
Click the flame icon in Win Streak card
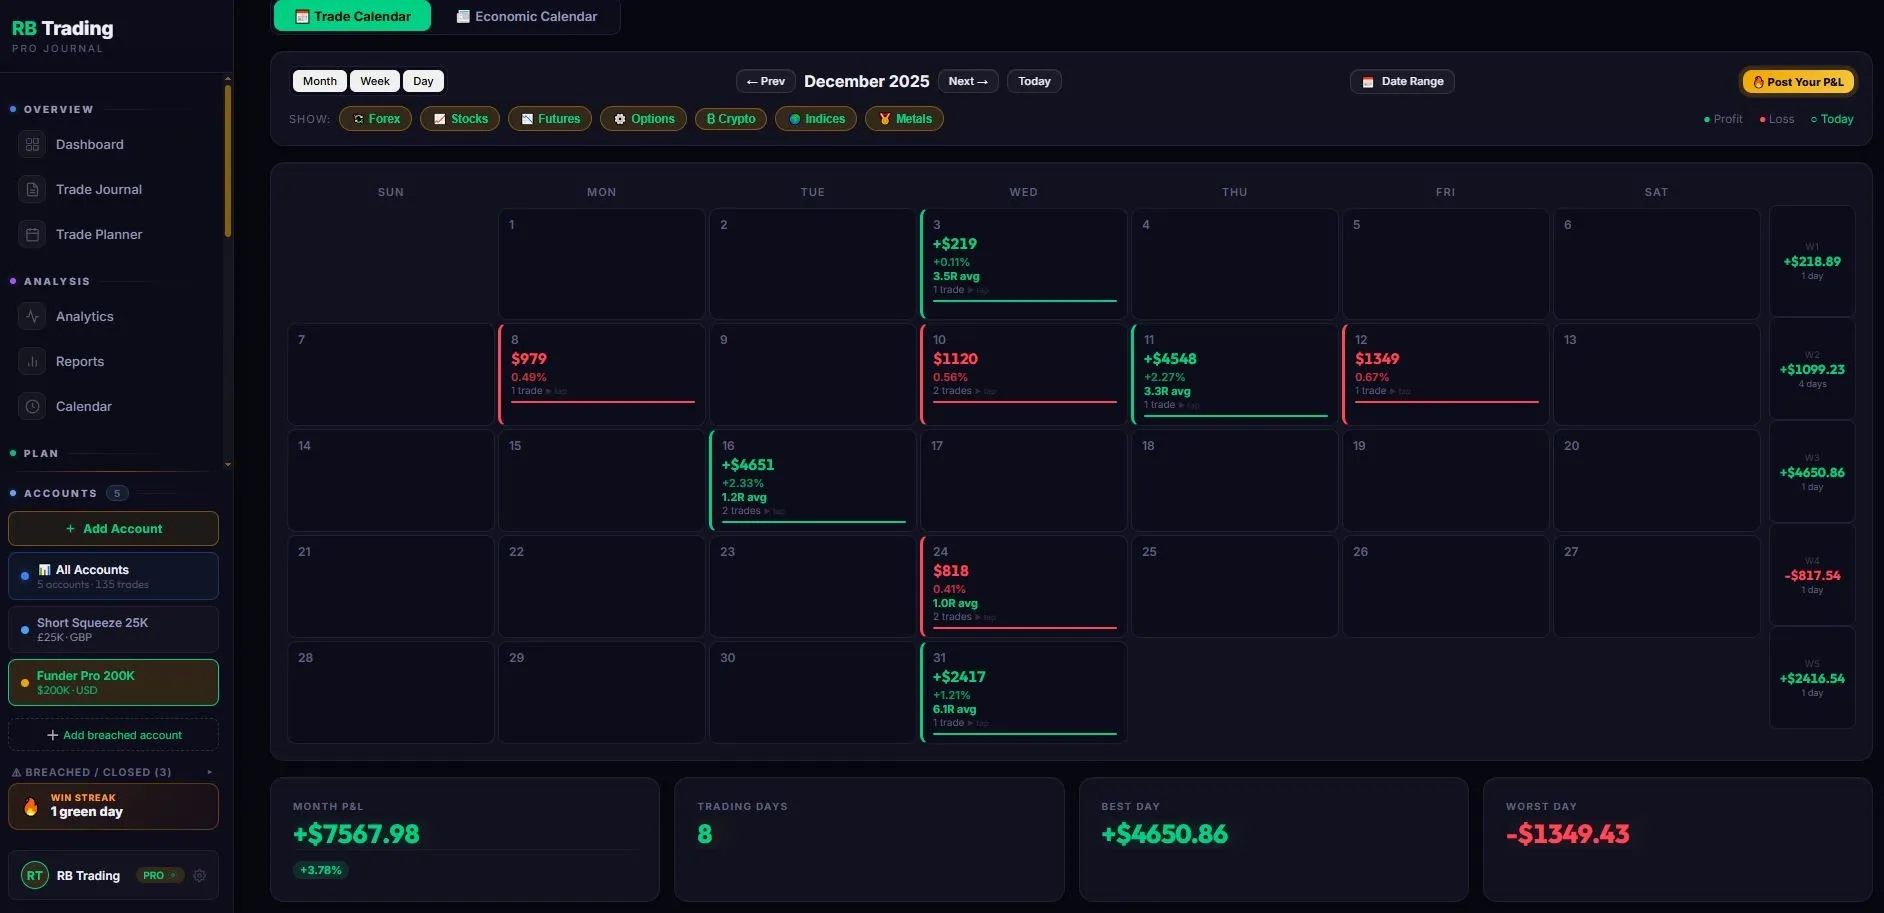coord(31,806)
